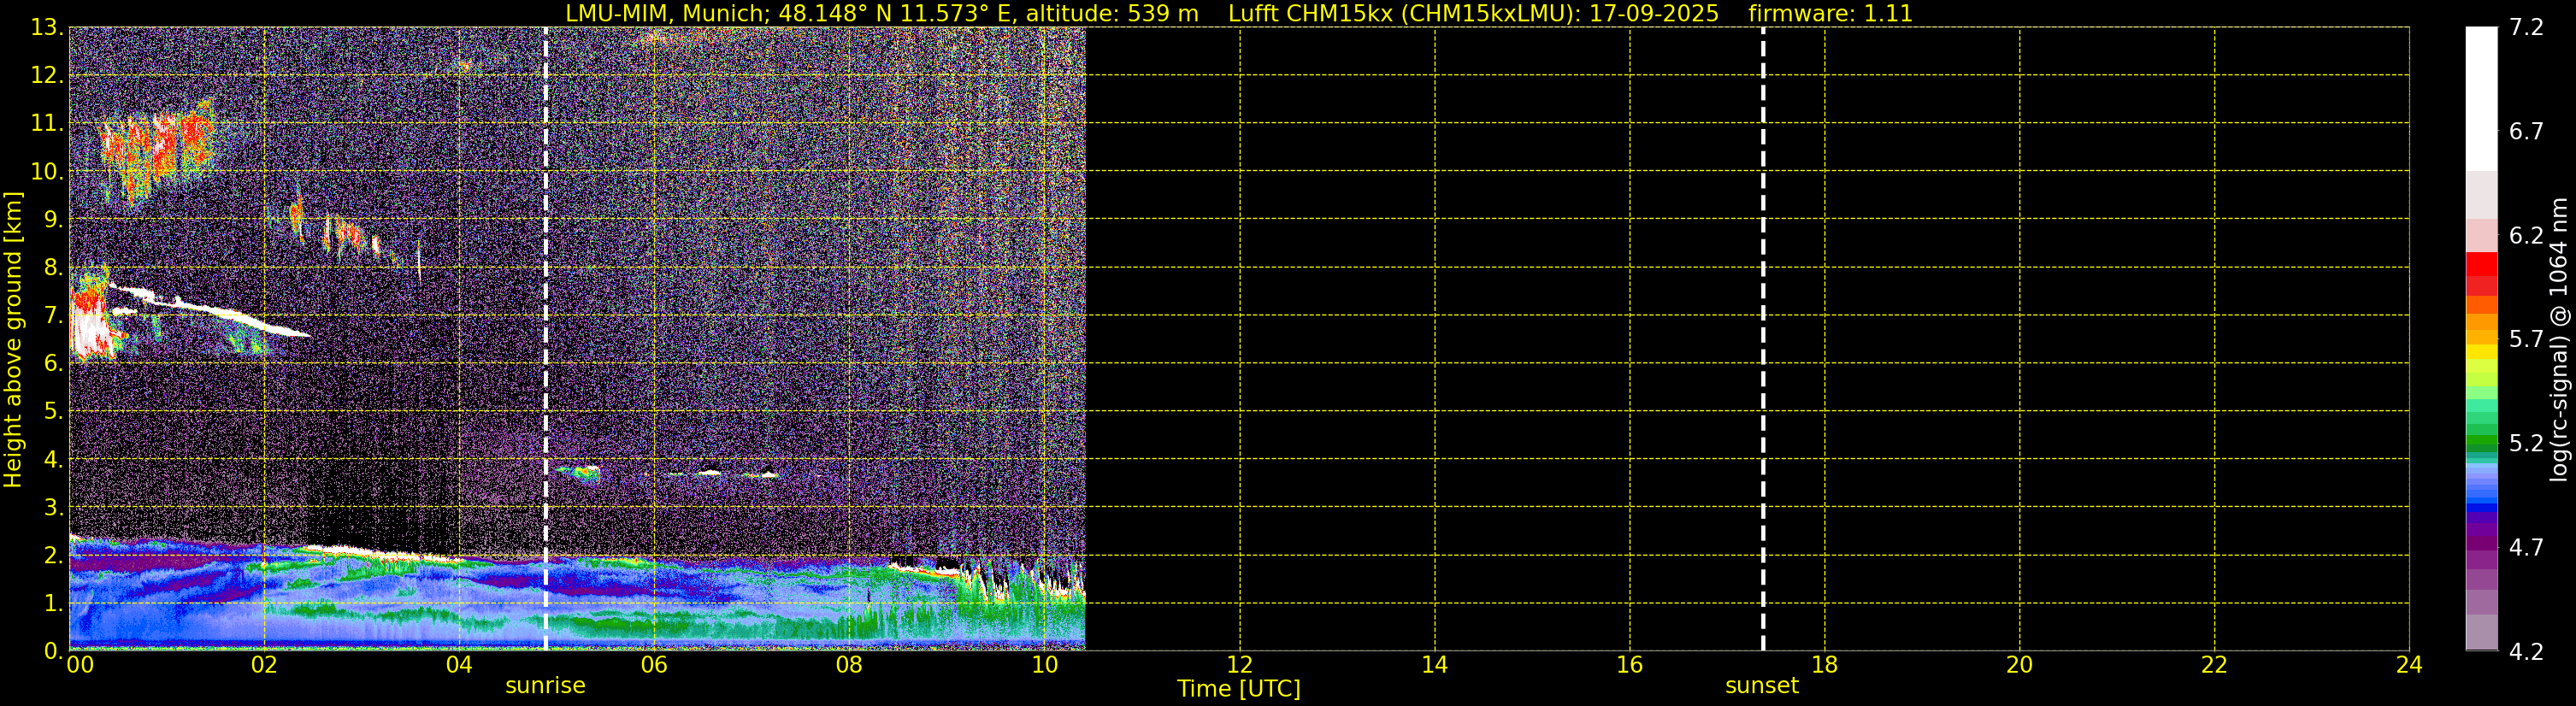Click the 'Height above ground [km]' axis label
This screenshot has height=706, width=2576.
point(13,339)
